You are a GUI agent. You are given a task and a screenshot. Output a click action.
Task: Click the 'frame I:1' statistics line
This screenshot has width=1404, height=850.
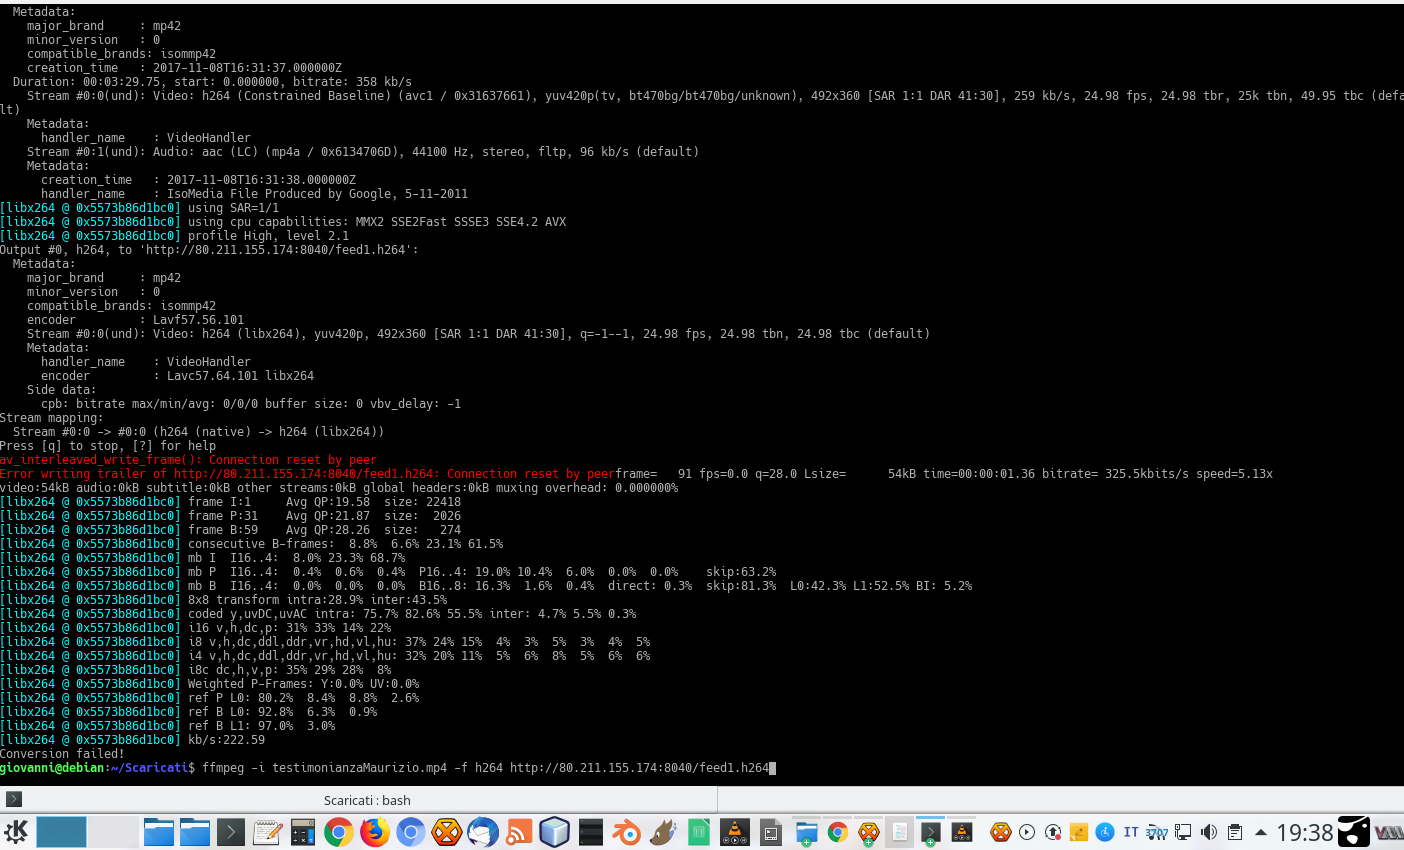pyautogui.click(x=231, y=502)
